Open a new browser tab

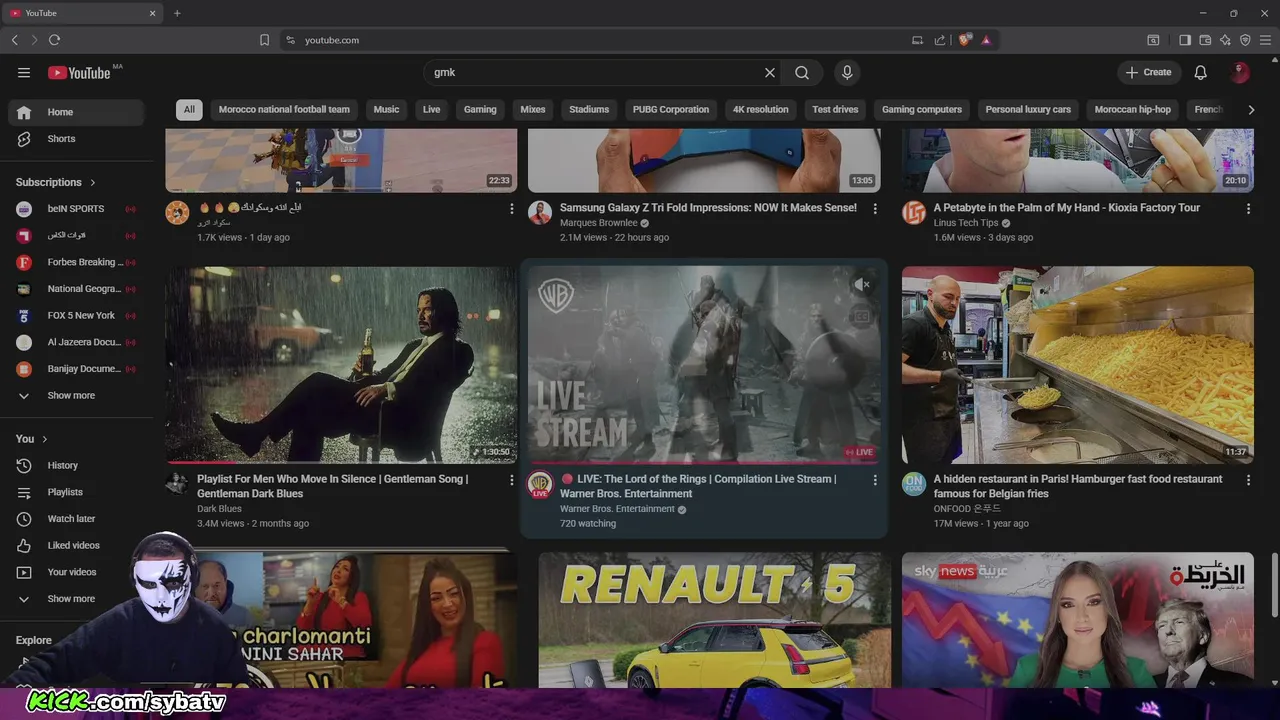pos(177,13)
